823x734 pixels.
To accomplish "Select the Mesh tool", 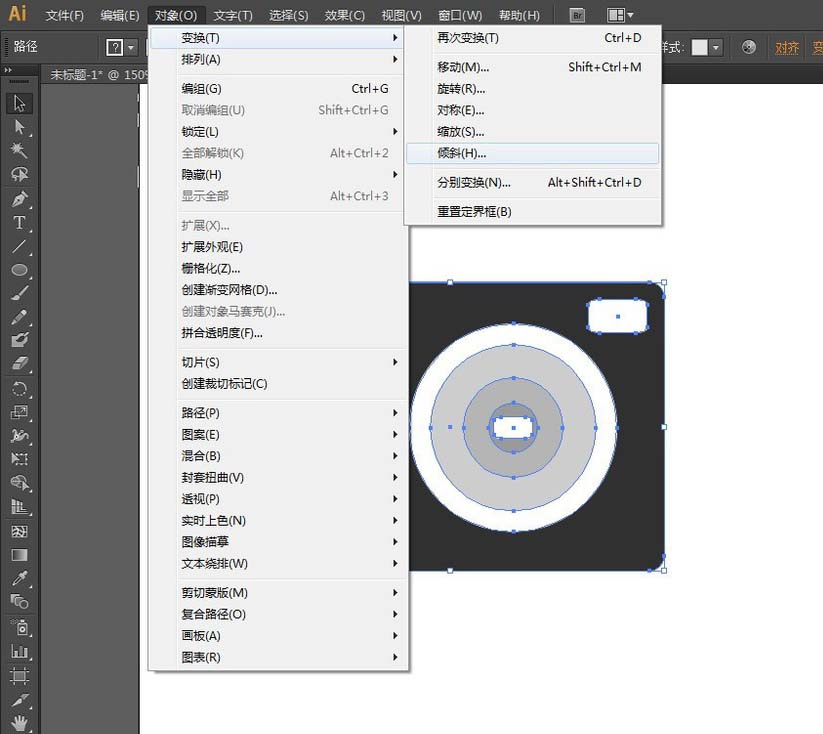I will (19, 531).
